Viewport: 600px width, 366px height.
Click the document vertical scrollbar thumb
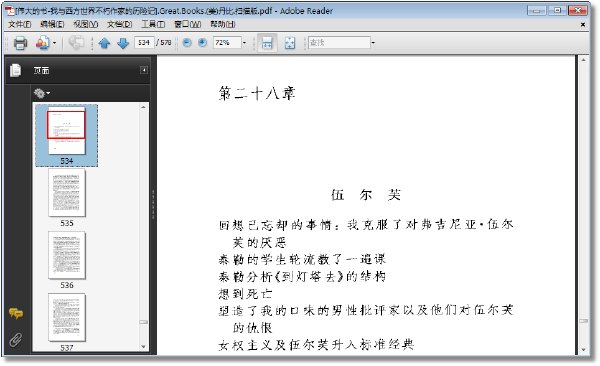pos(584,321)
